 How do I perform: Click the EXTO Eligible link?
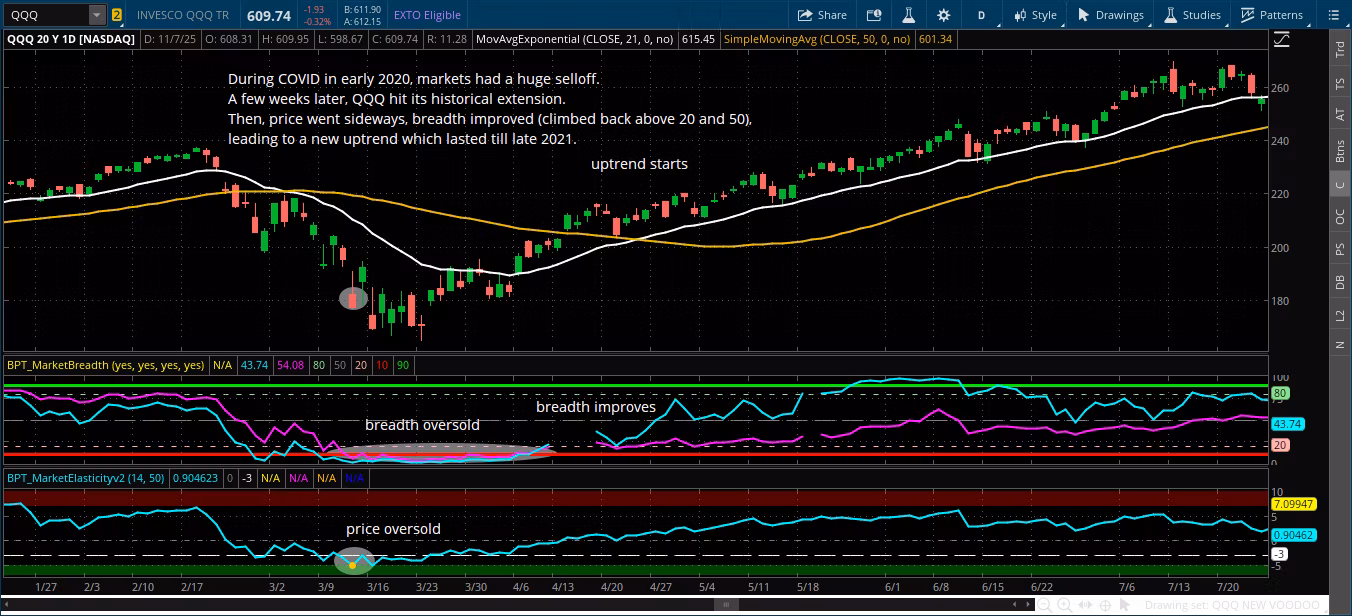click(427, 15)
